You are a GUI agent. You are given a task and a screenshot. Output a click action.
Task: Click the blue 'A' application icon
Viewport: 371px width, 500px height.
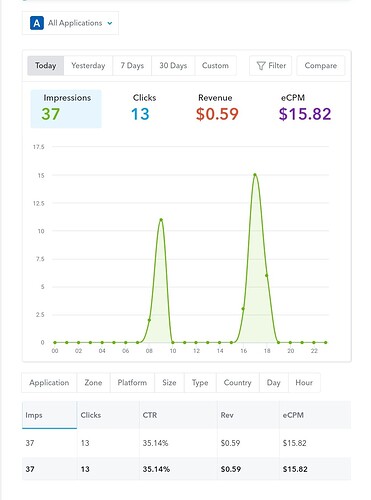(x=37, y=23)
